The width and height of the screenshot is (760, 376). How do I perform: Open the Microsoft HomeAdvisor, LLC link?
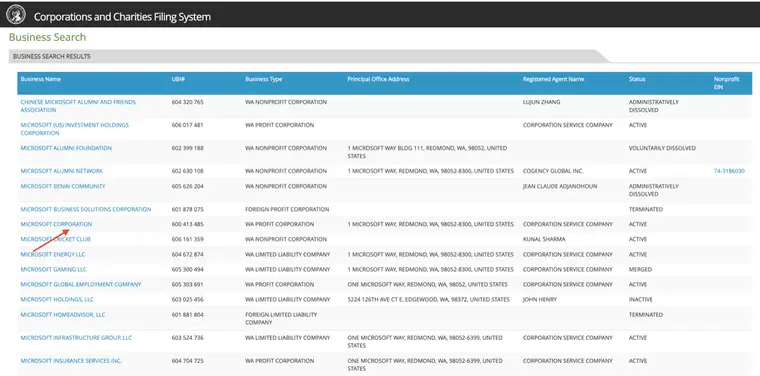(63, 314)
